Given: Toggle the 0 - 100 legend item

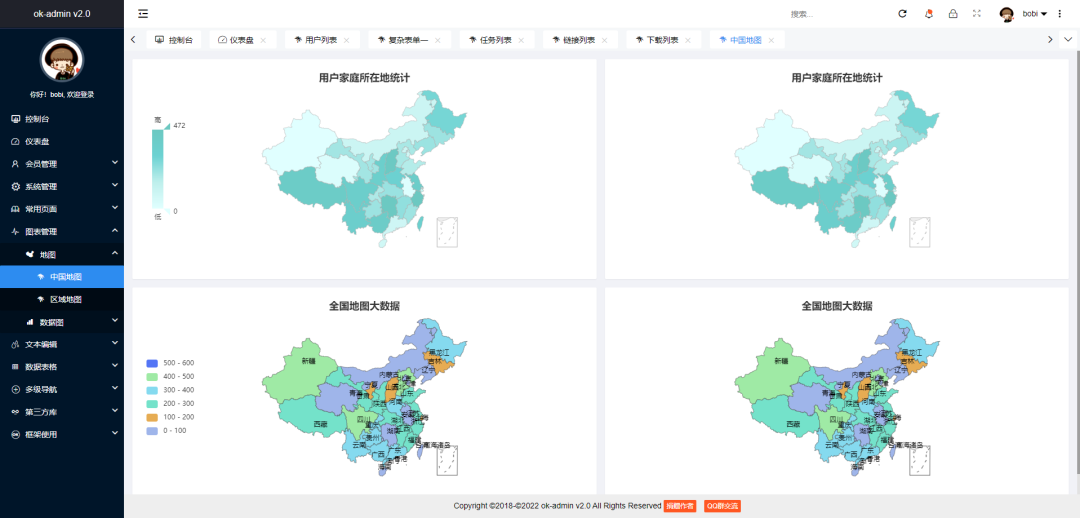Looking at the screenshot, I should coord(168,431).
